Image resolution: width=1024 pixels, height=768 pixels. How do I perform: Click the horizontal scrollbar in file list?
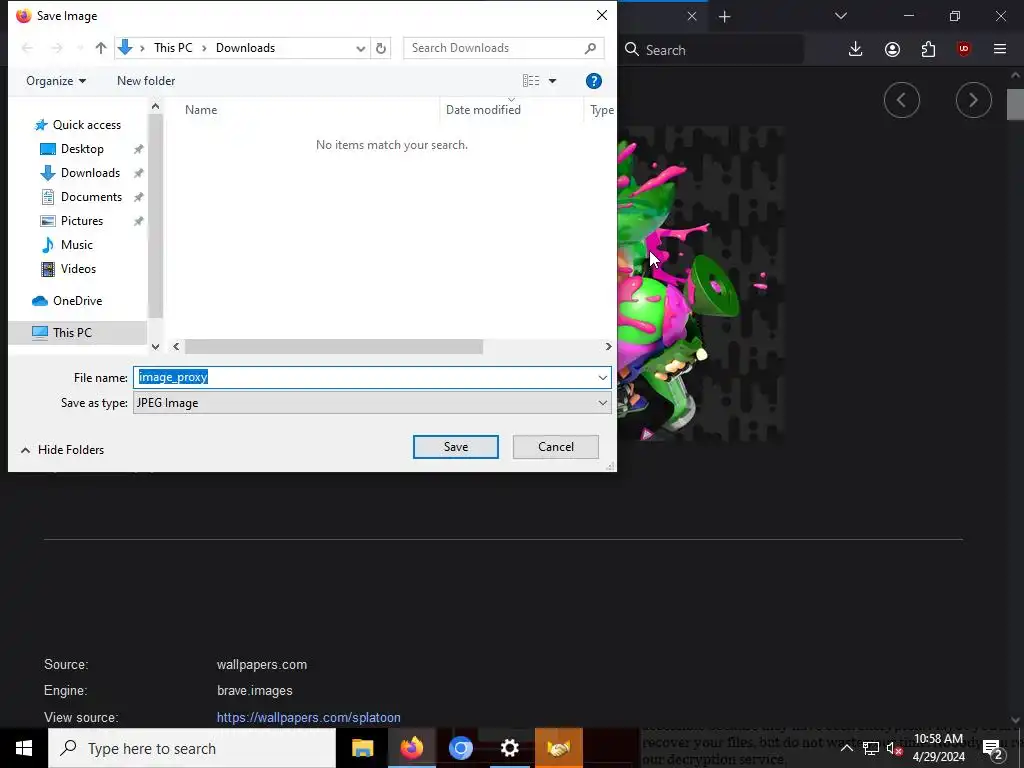click(333, 347)
